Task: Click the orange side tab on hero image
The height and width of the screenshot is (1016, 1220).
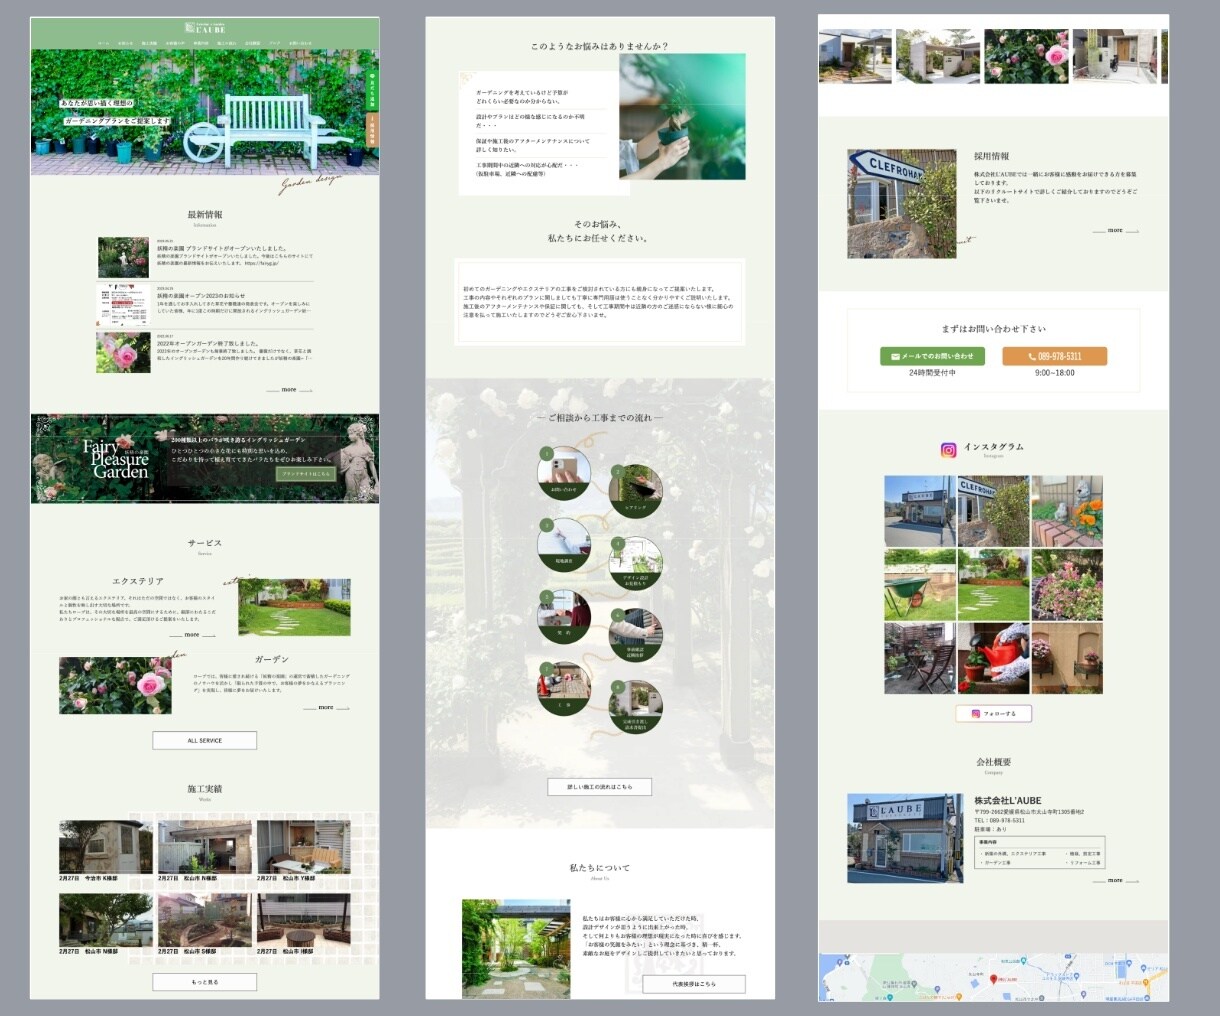Action: 372,130
